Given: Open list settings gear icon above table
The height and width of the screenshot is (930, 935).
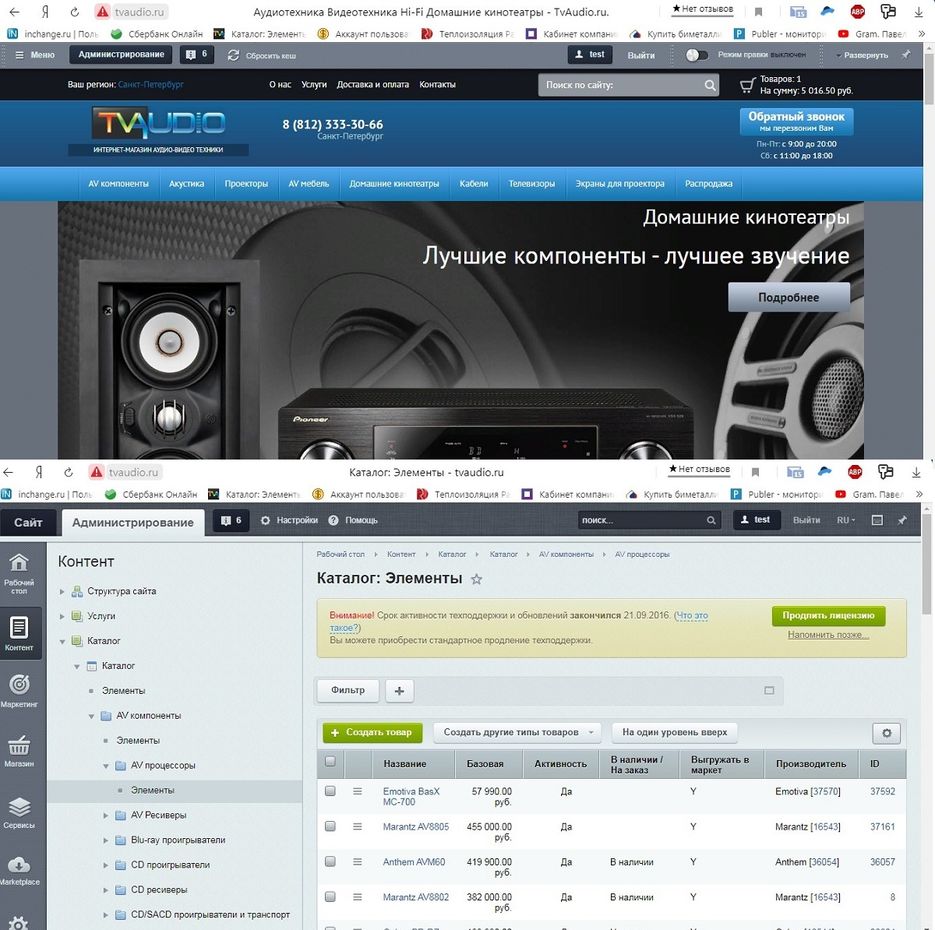Looking at the screenshot, I should 887,733.
